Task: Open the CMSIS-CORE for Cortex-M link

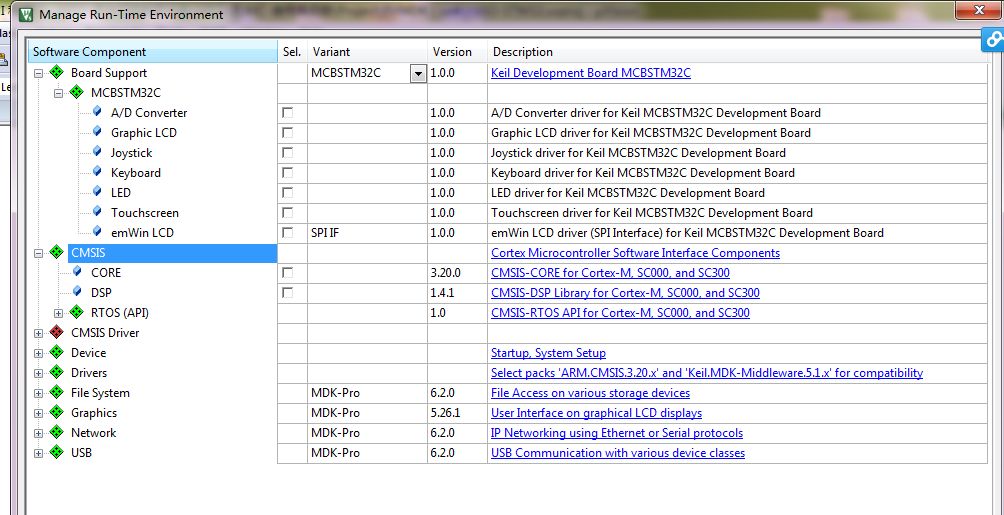Action: (x=610, y=273)
